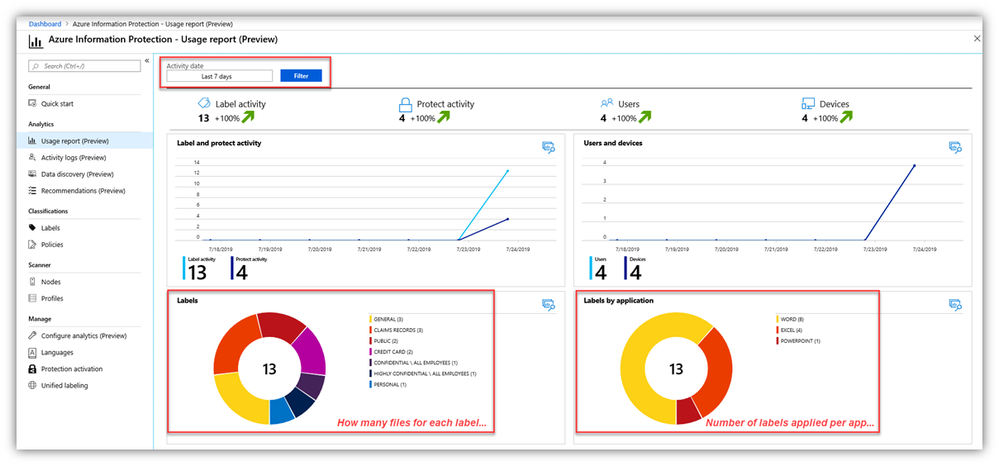Screen dimensions: 999x466
Task: Click HIGHLY CONFIDENTIAL \ ALL EMPLOYEES (1) legend
Action: (x=422, y=374)
